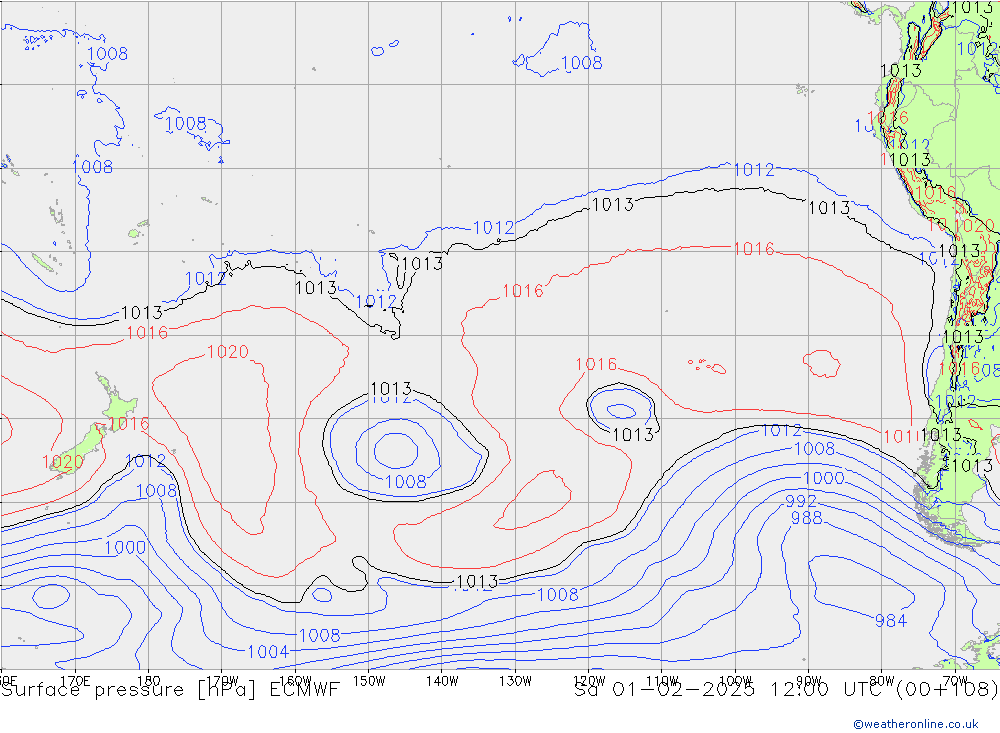Screen dimensions: 1000x733
Task: Click the 130W longitude axis label
Action: coord(516,680)
